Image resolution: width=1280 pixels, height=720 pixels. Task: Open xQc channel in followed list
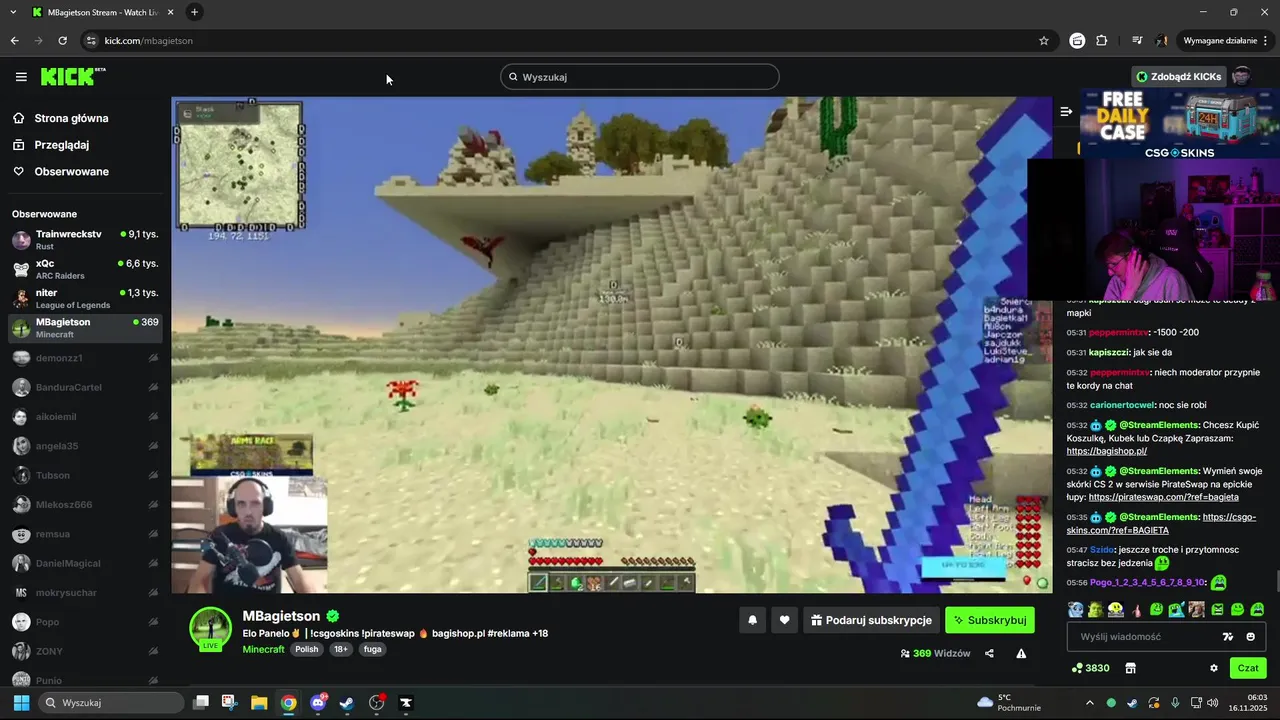[x=85, y=269]
